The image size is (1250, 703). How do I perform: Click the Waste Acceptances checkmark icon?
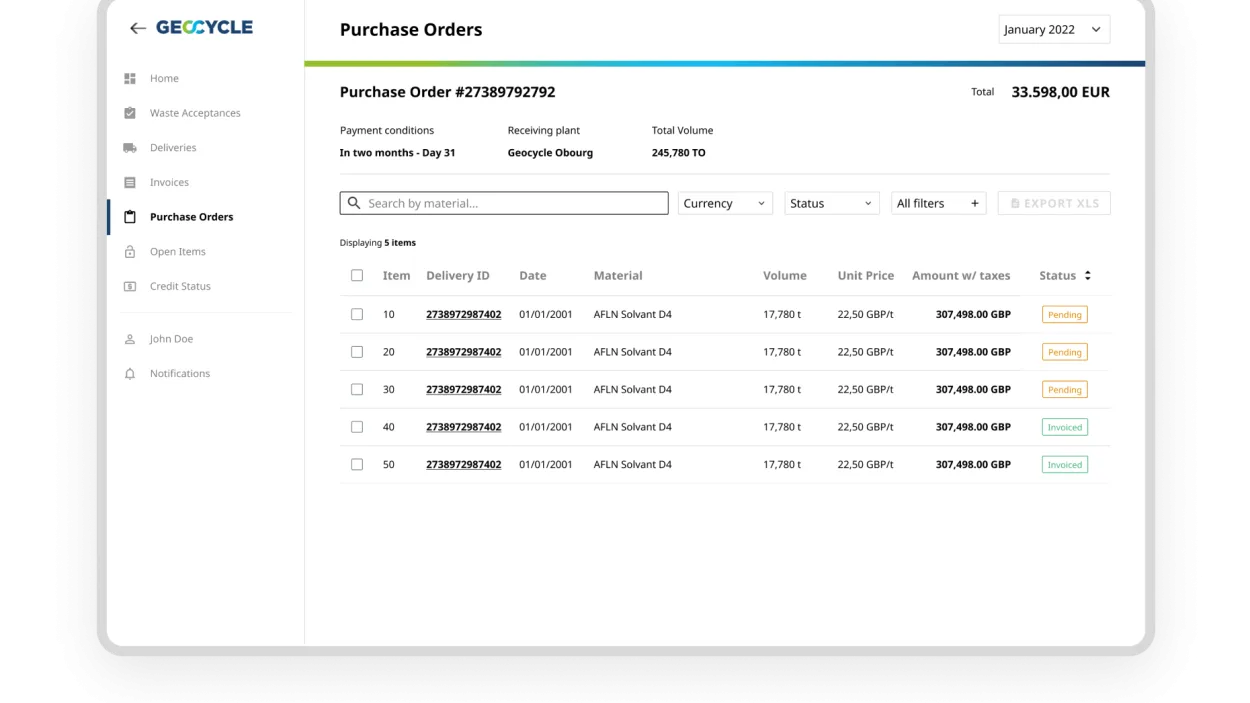coord(130,113)
